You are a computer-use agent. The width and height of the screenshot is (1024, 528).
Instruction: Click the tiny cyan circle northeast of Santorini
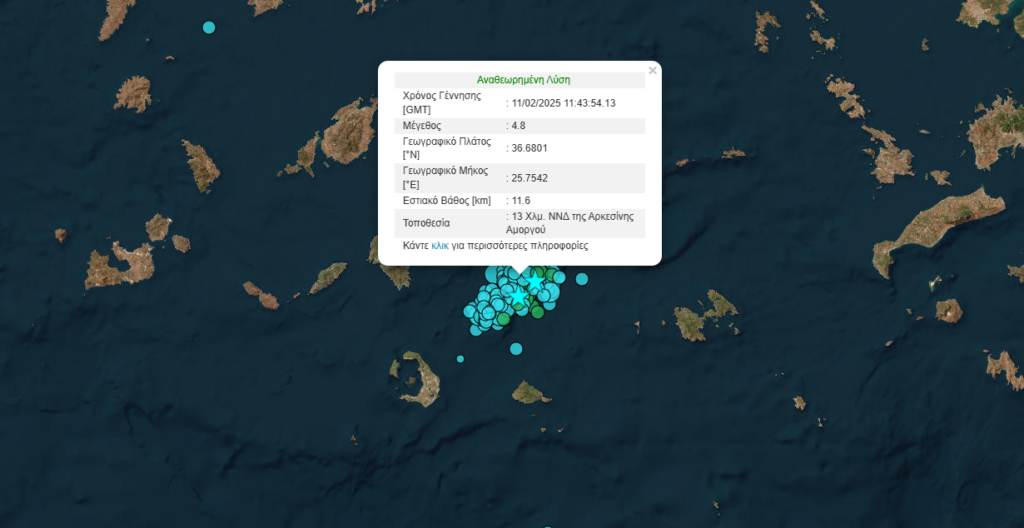pyautogui.click(x=460, y=359)
